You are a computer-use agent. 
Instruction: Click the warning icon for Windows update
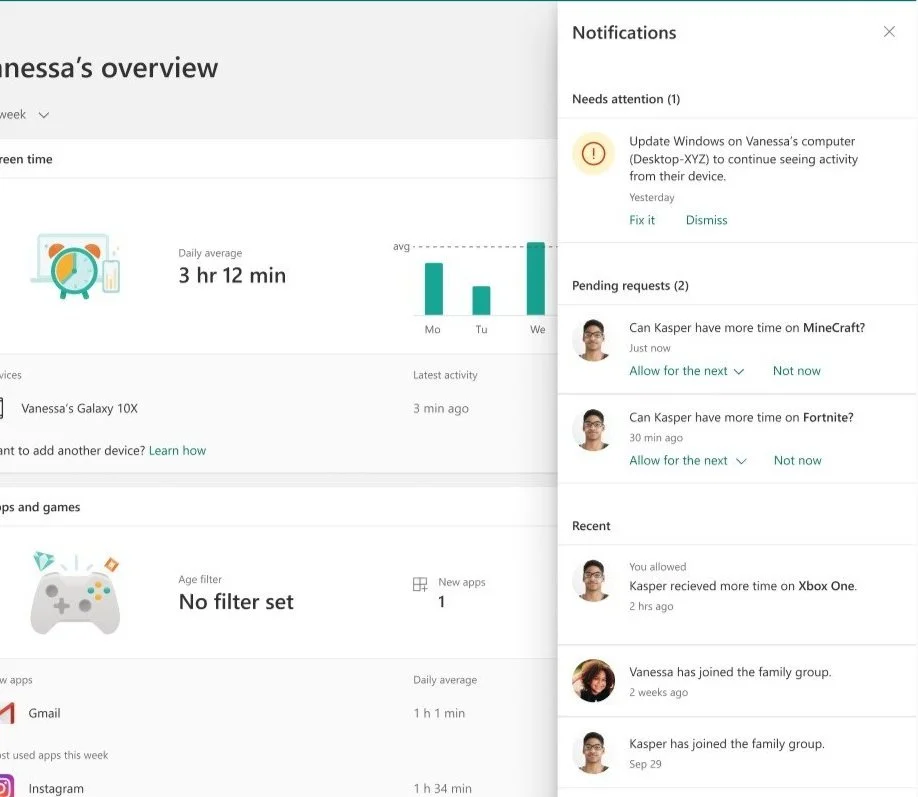click(593, 153)
